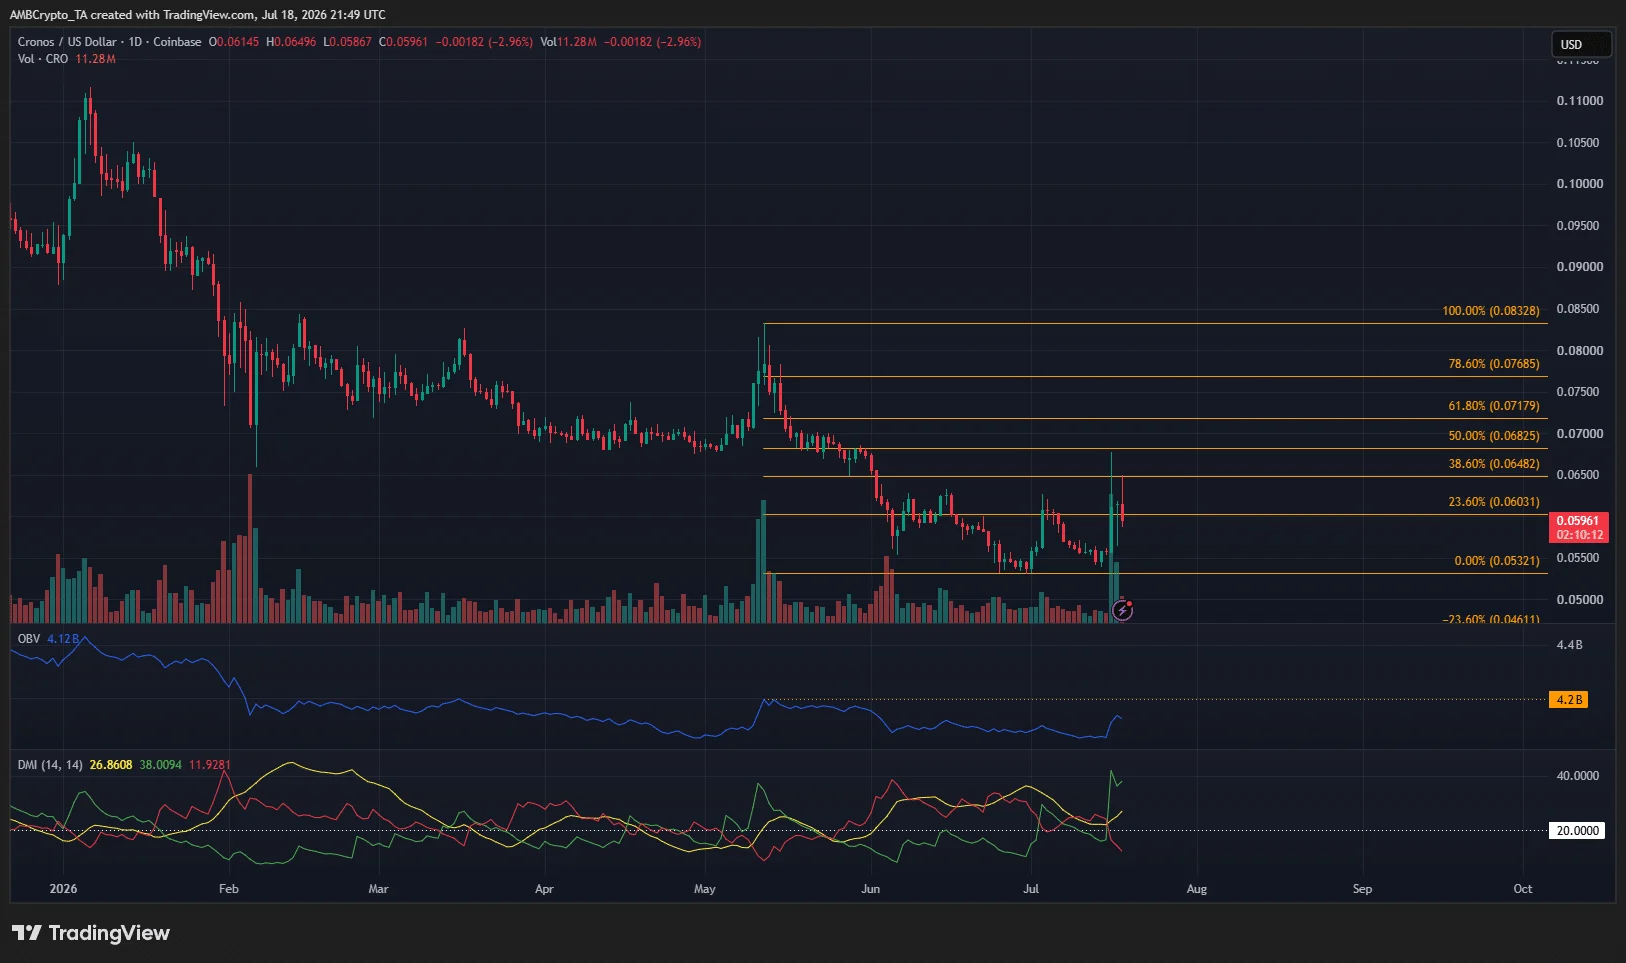Click the Mar label on the time axis
The height and width of the screenshot is (963, 1626).
click(378, 889)
